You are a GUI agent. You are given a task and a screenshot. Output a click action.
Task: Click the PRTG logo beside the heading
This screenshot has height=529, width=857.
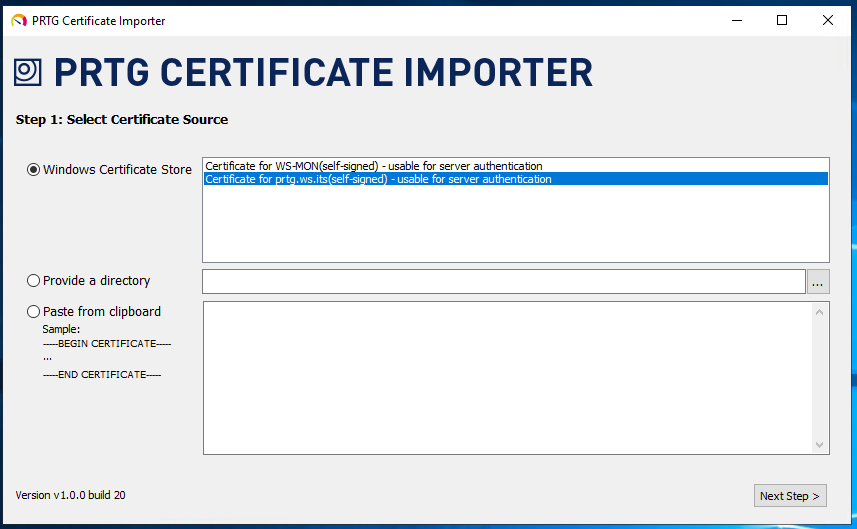click(27, 72)
